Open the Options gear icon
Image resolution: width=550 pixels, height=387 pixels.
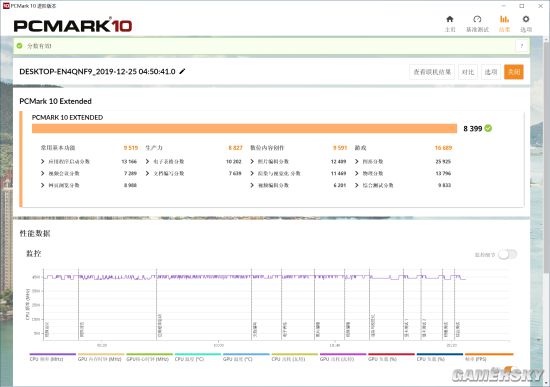point(525,19)
